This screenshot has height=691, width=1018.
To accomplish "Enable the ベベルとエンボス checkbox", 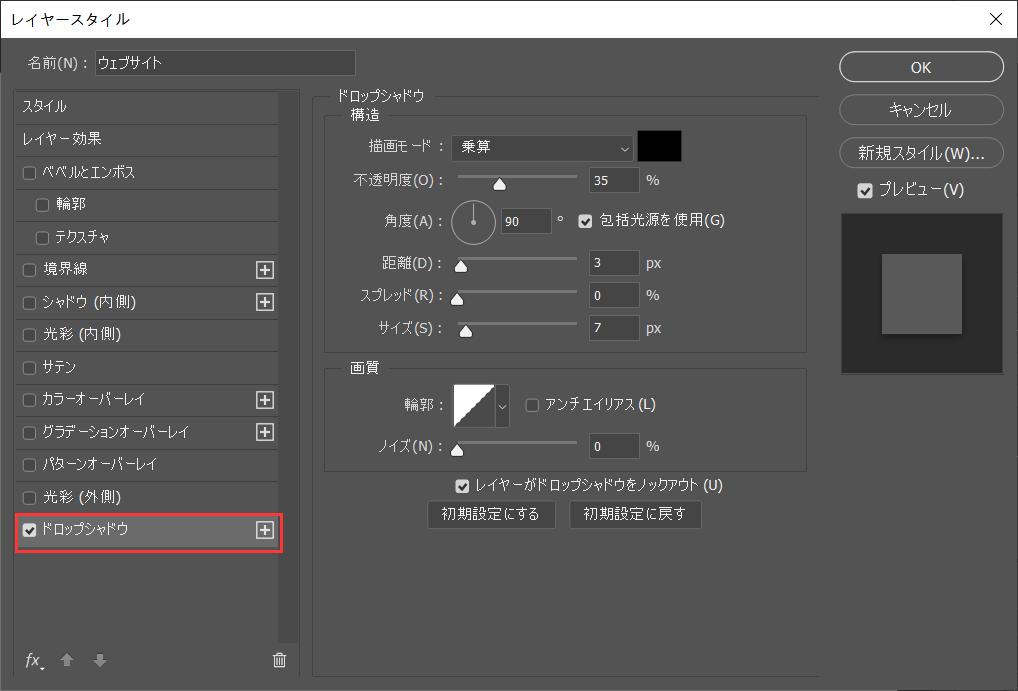I will coord(29,173).
